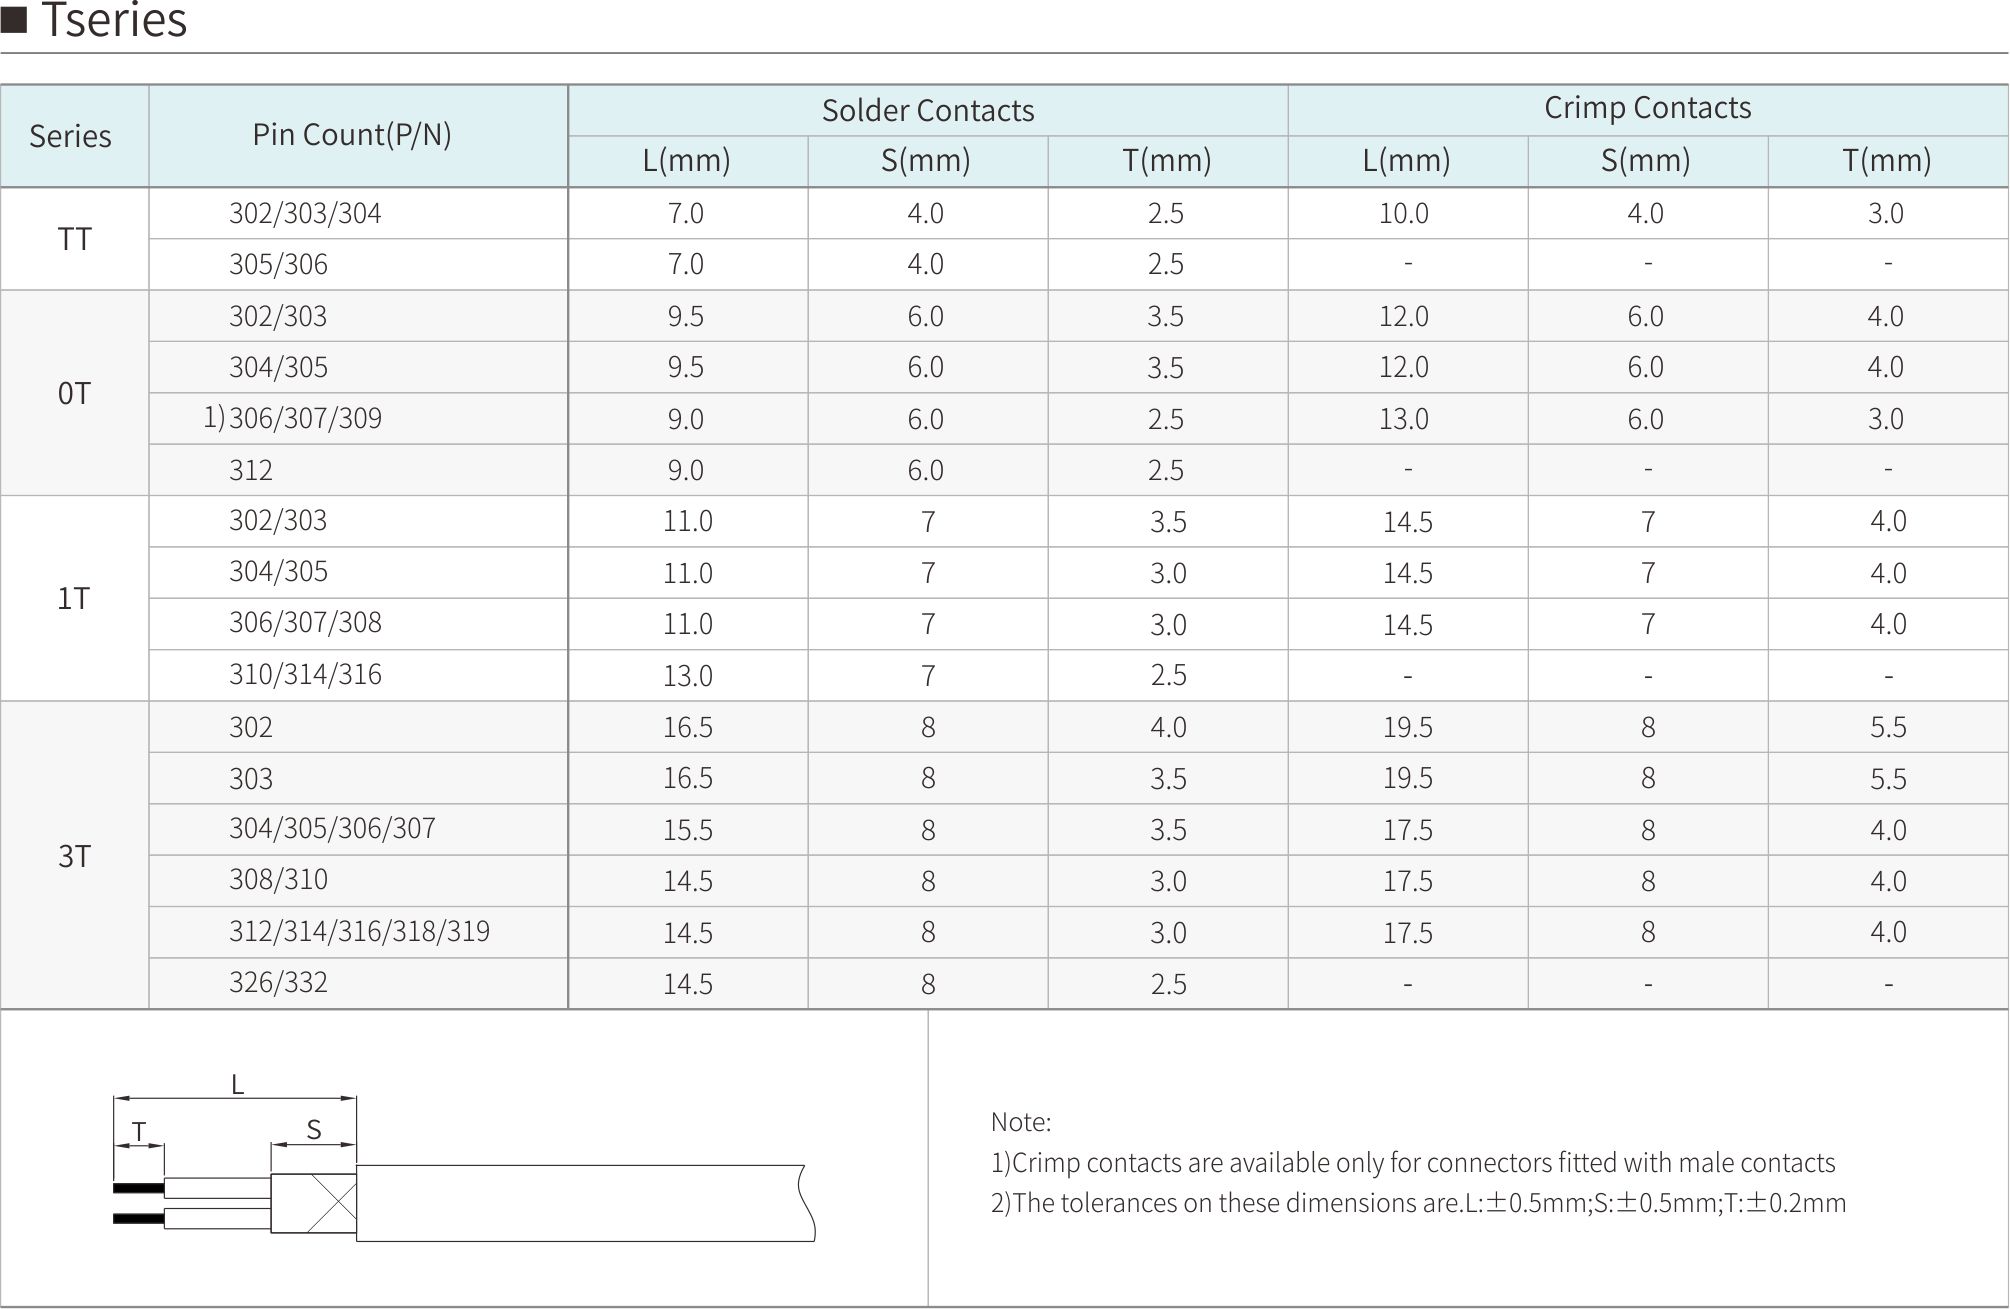Viewport: 2010px width, 1309px height.
Task: Click the Series column header
Action: [x=70, y=136]
